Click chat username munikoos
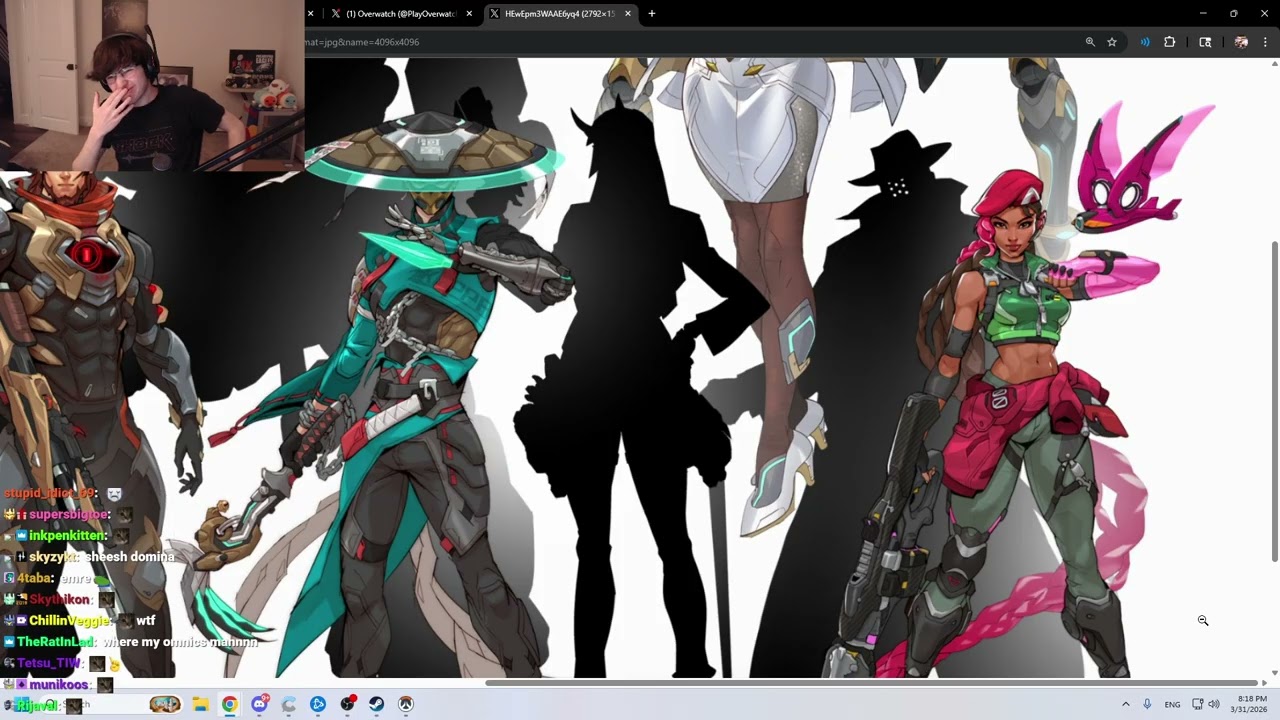This screenshot has width=1280, height=720. pyautogui.click(x=59, y=685)
